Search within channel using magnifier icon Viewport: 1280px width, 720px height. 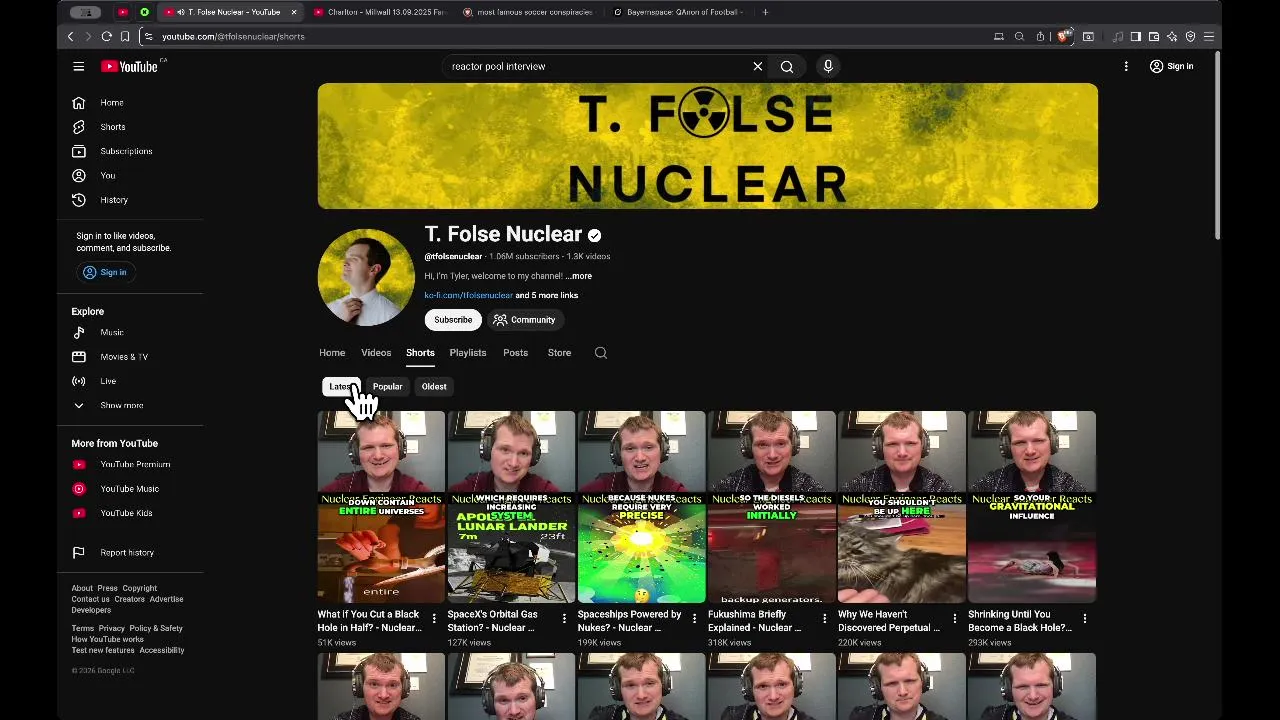pyautogui.click(x=601, y=353)
